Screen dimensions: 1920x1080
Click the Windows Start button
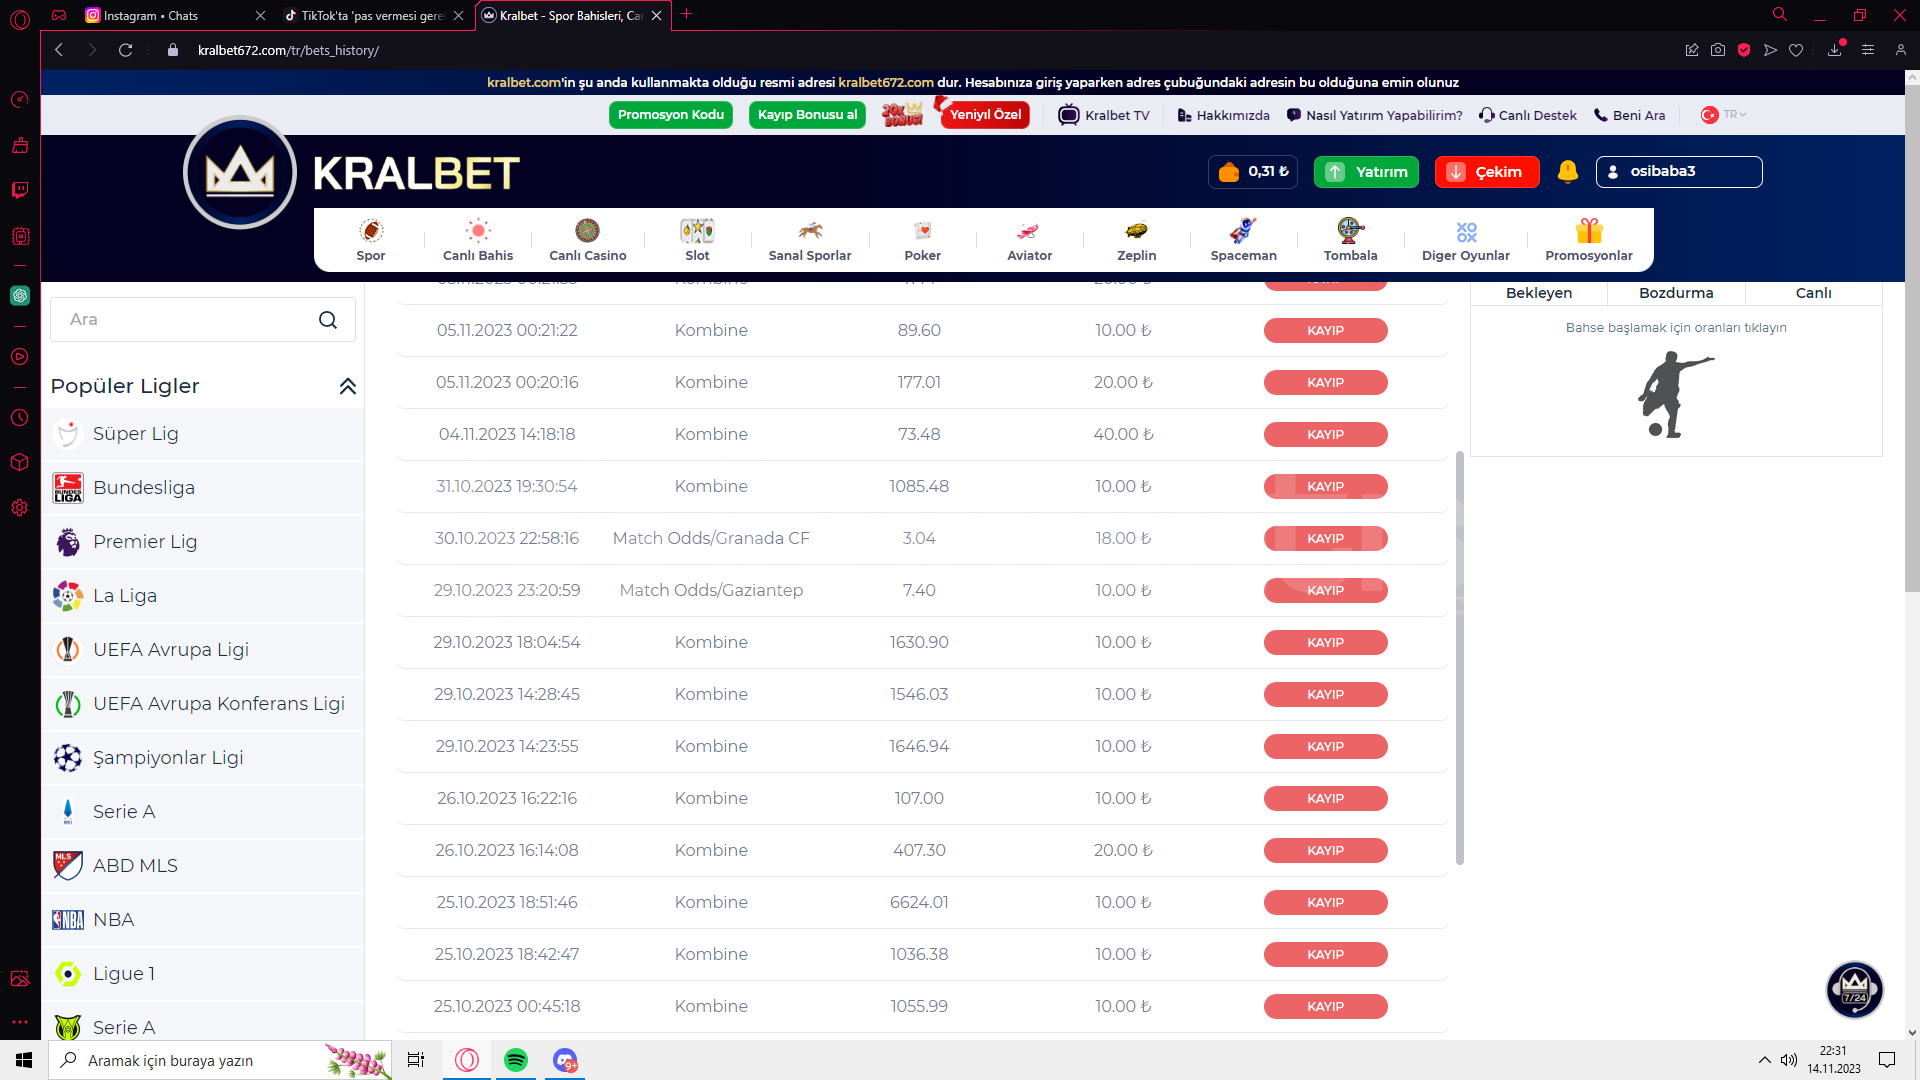[x=24, y=1060]
